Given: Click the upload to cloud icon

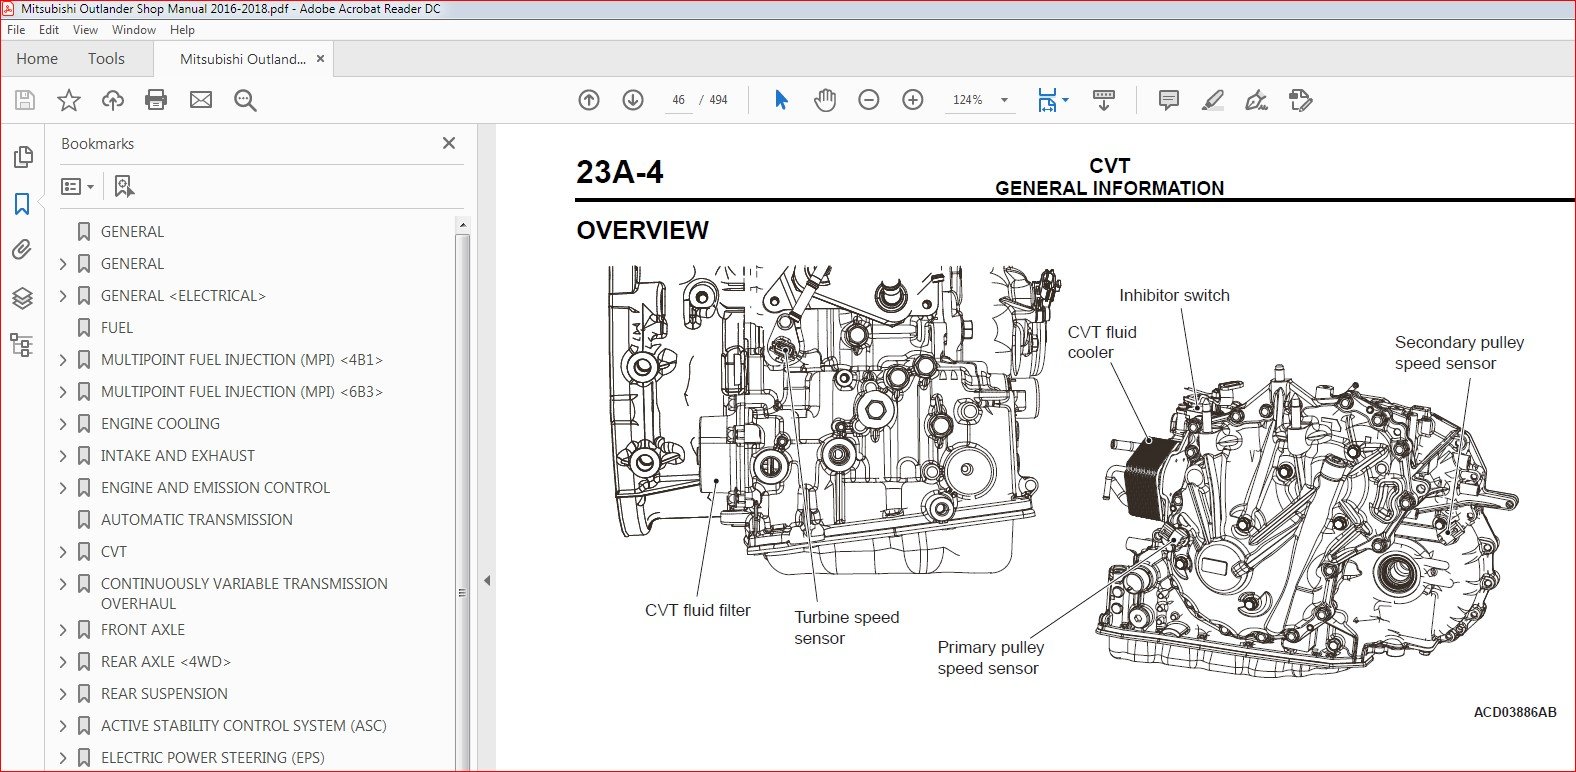Looking at the screenshot, I should pyautogui.click(x=113, y=100).
